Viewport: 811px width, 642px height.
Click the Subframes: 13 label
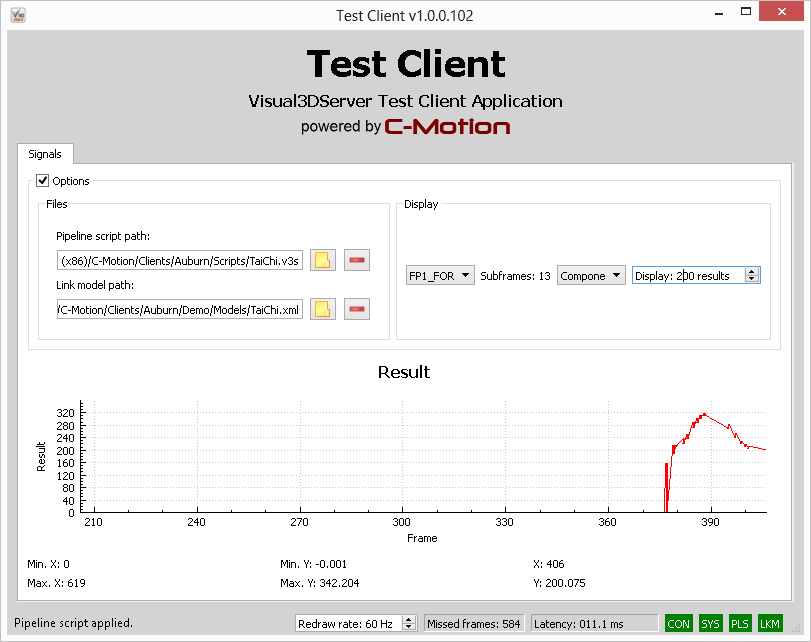click(515, 276)
